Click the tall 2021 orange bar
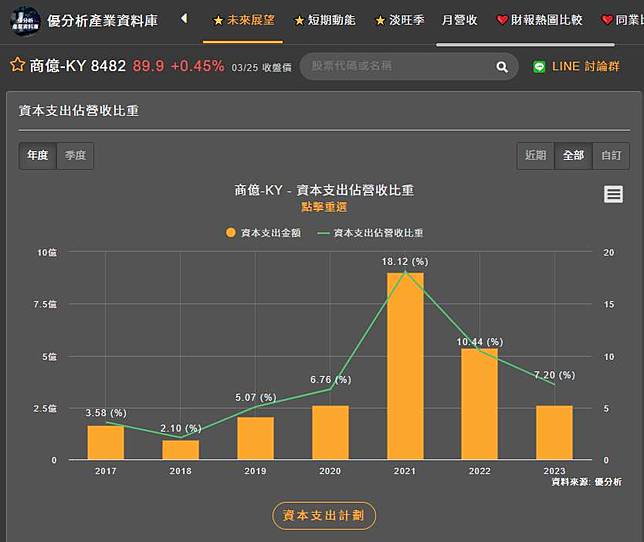The width and height of the screenshot is (644, 542). (405, 366)
